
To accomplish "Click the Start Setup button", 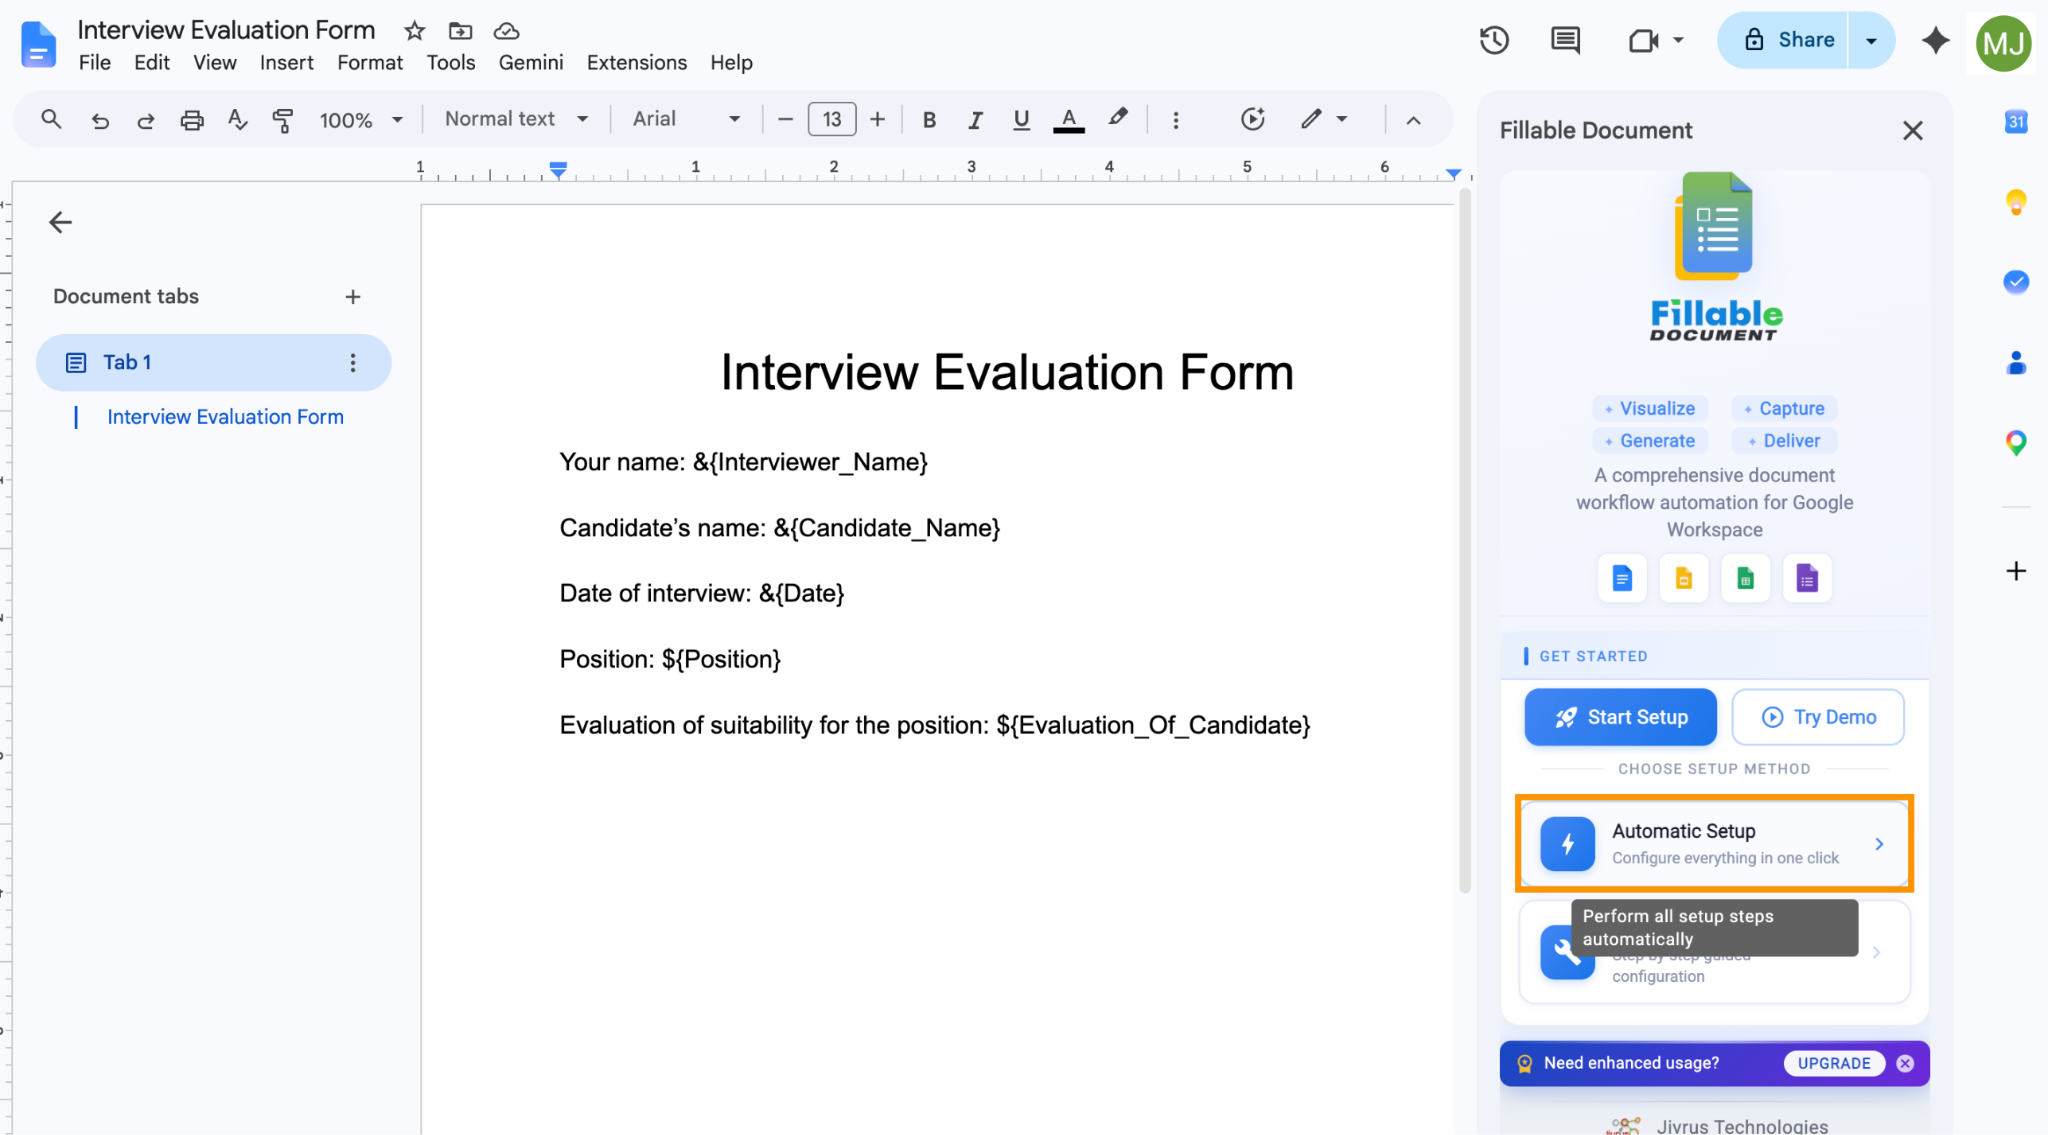I will click(1620, 717).
